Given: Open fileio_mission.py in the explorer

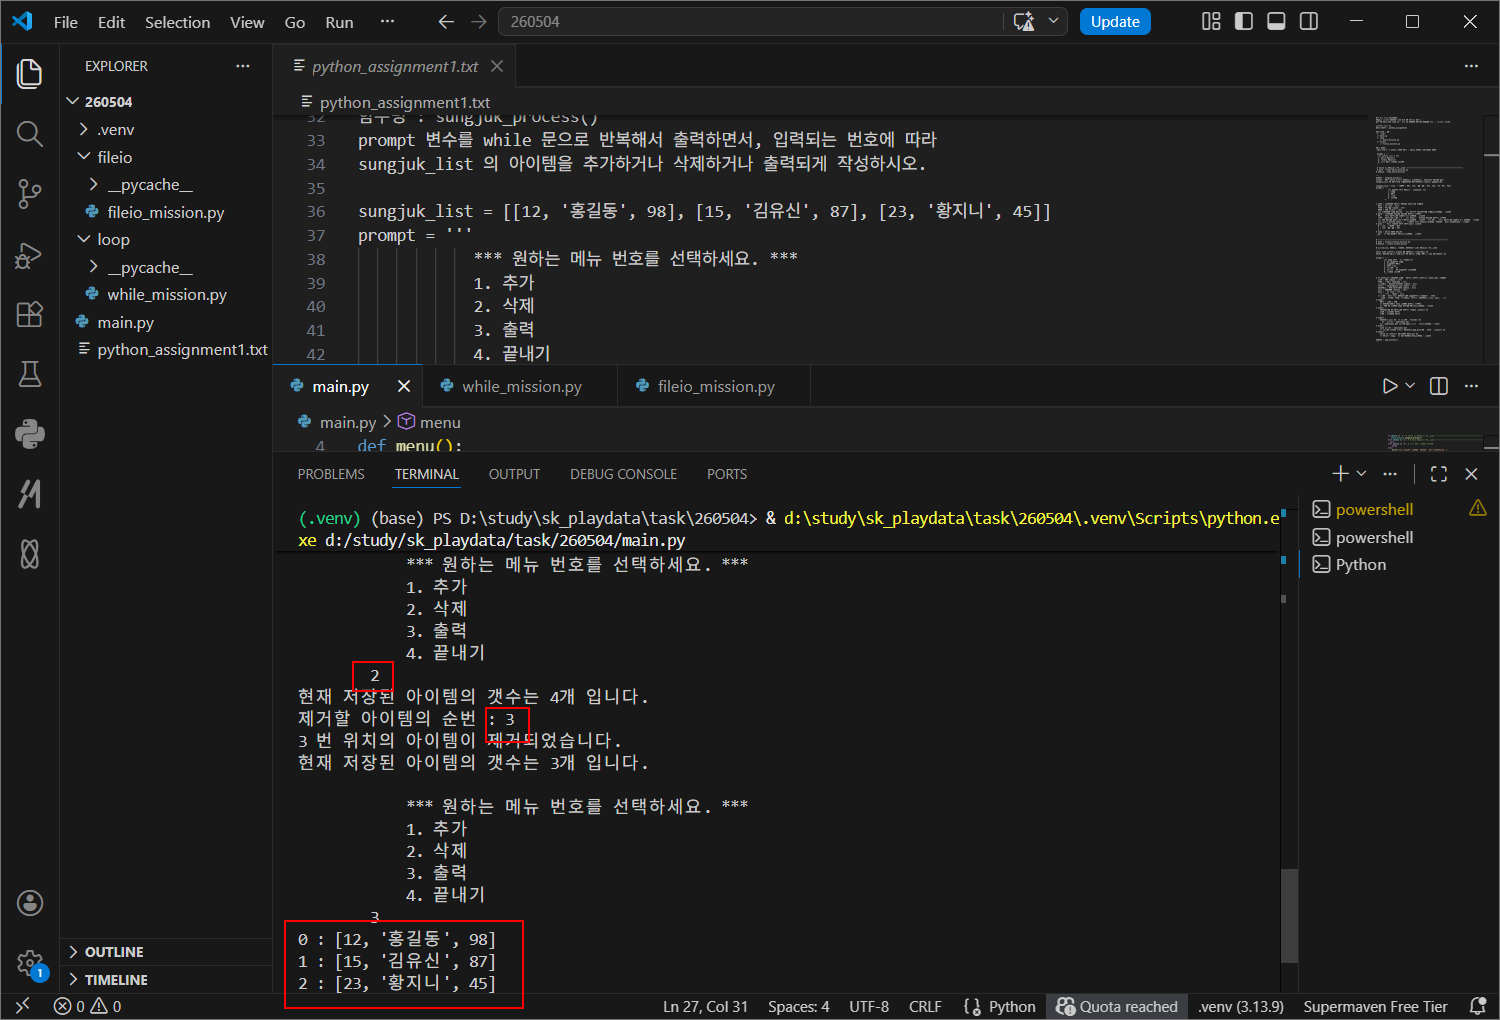Looking at the screenshot, I should (166, 212).
